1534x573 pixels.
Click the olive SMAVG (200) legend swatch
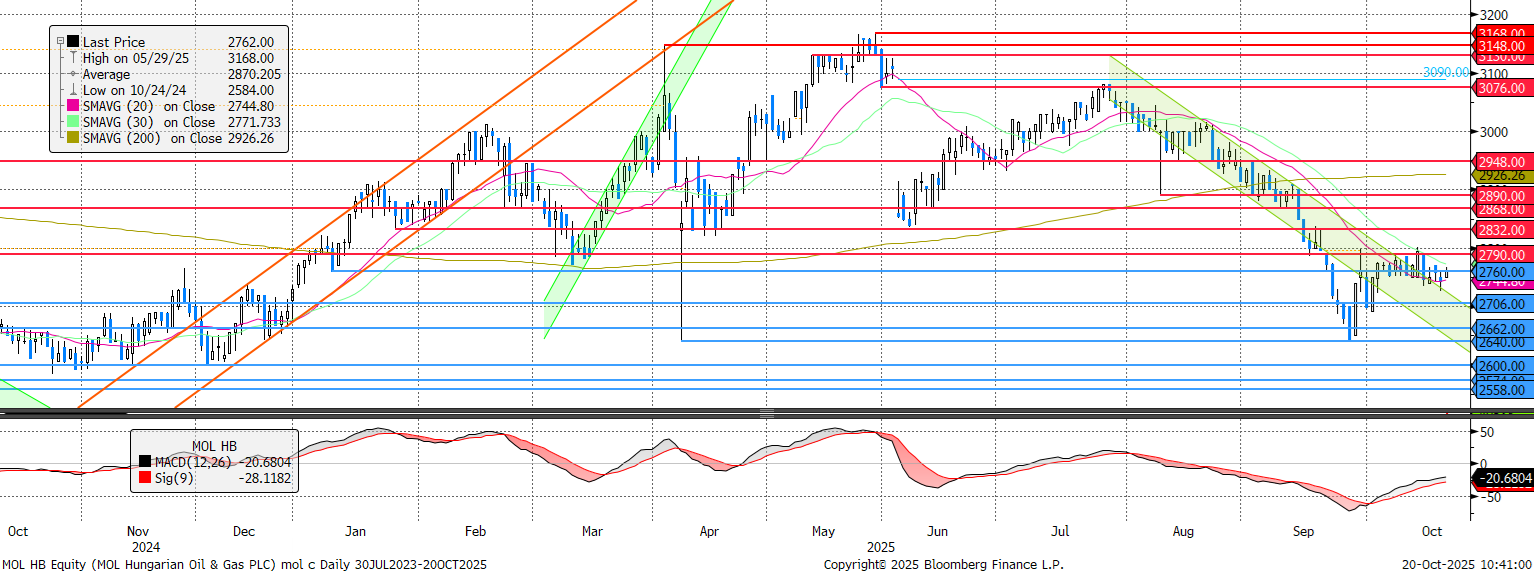coord(72,137)
